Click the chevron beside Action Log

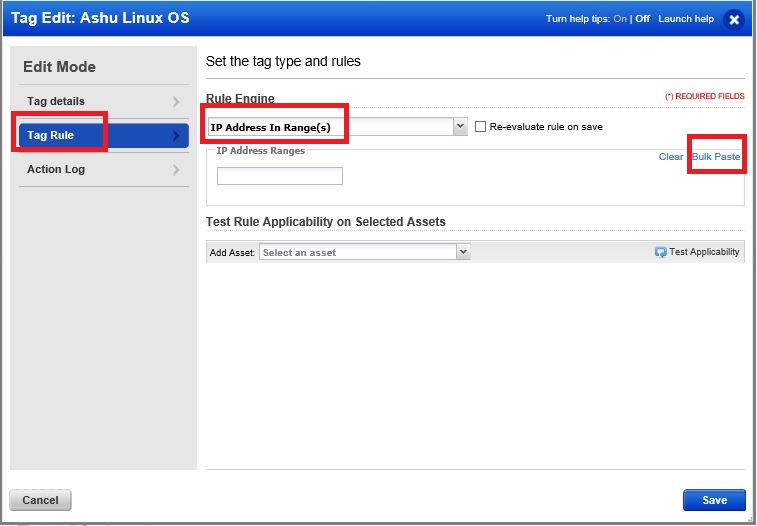pyautogui.click(x=176, y=170)
